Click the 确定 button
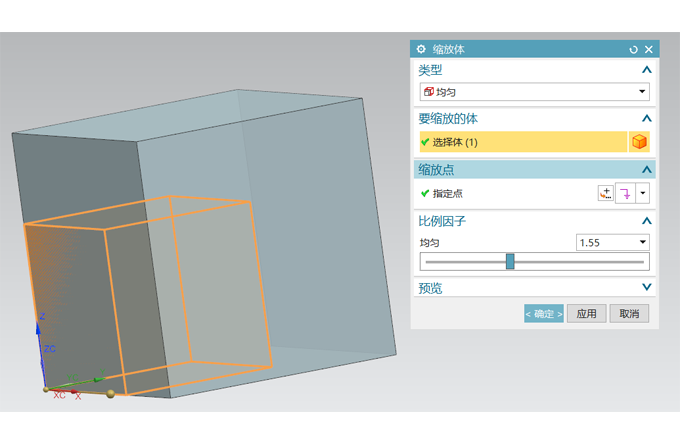Image resolution: width=680 pixels, height=444 pixels. tap(544, 314)
